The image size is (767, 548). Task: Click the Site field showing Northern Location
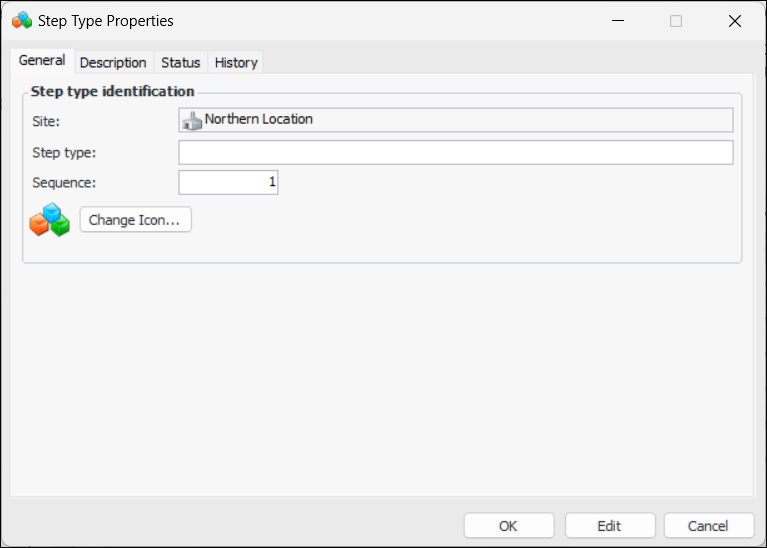[466, 120]
